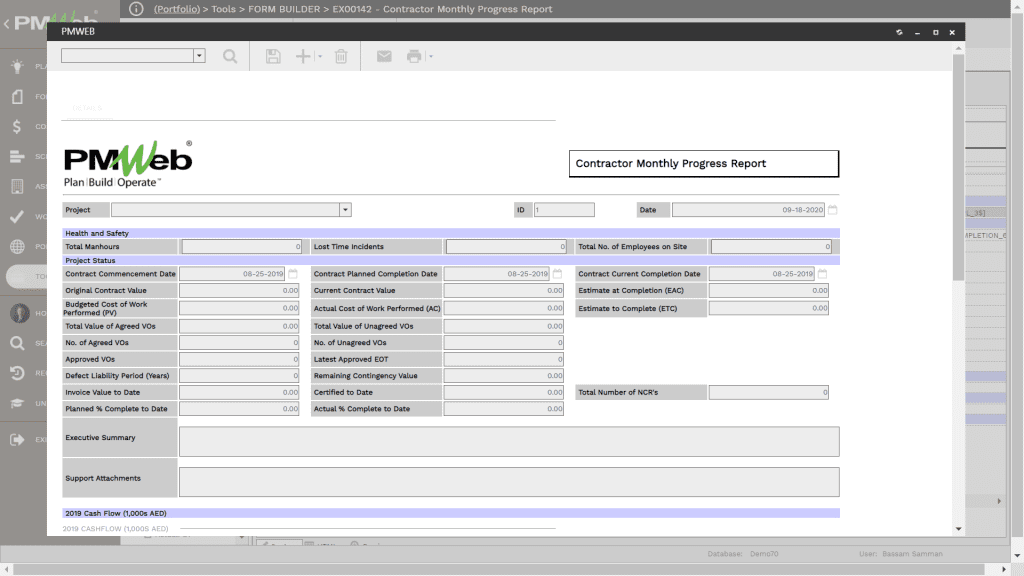The image size is (1024, 576).
Task: Open the user avatar Home icon in sidebar
Action: (20, 313)
